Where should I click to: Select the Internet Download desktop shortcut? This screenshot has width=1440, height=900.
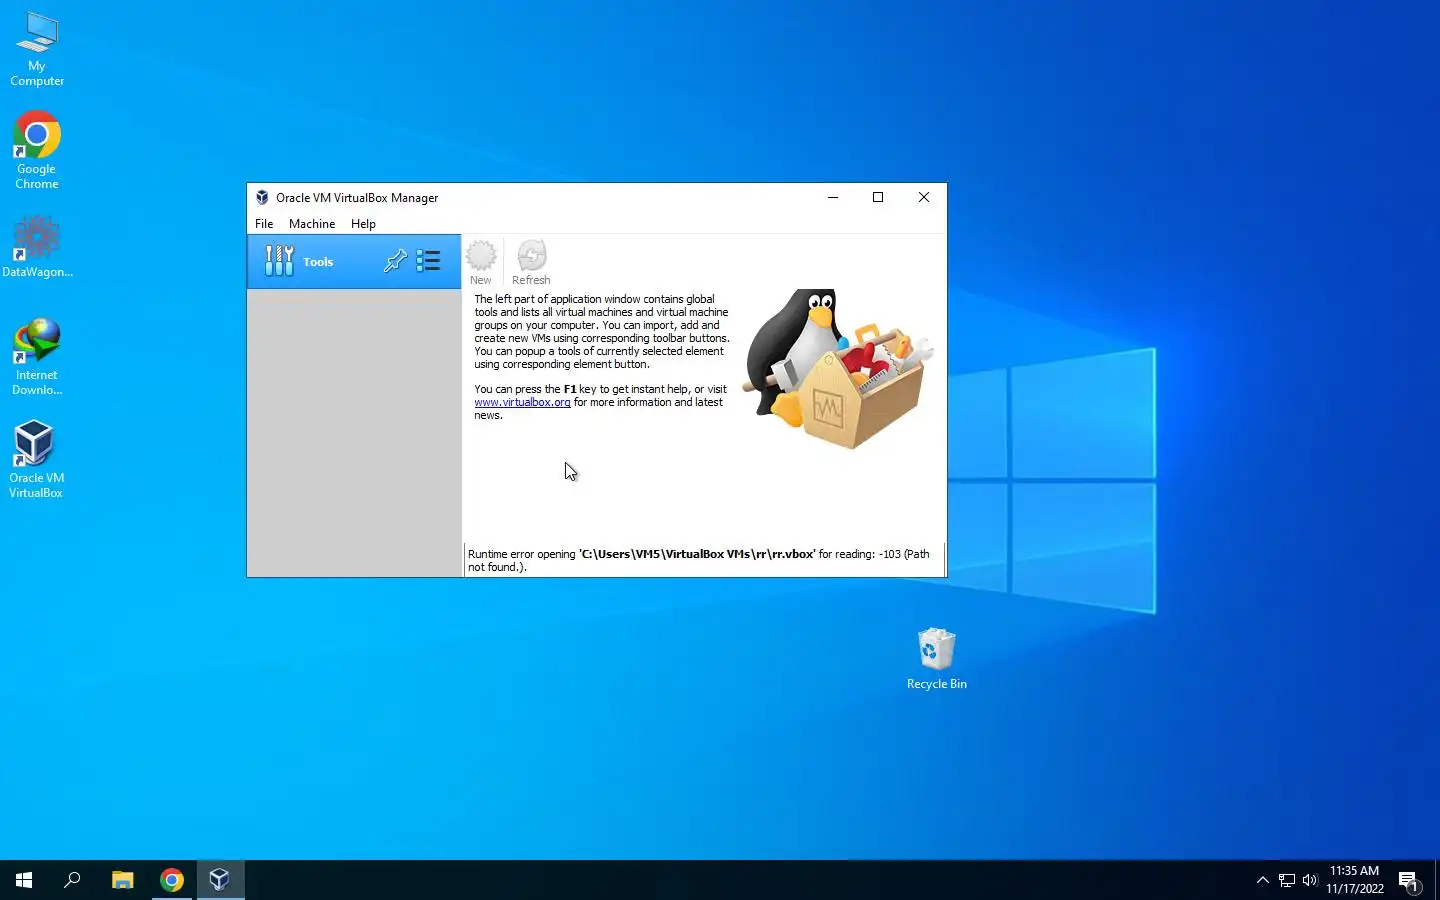[37, 357]
